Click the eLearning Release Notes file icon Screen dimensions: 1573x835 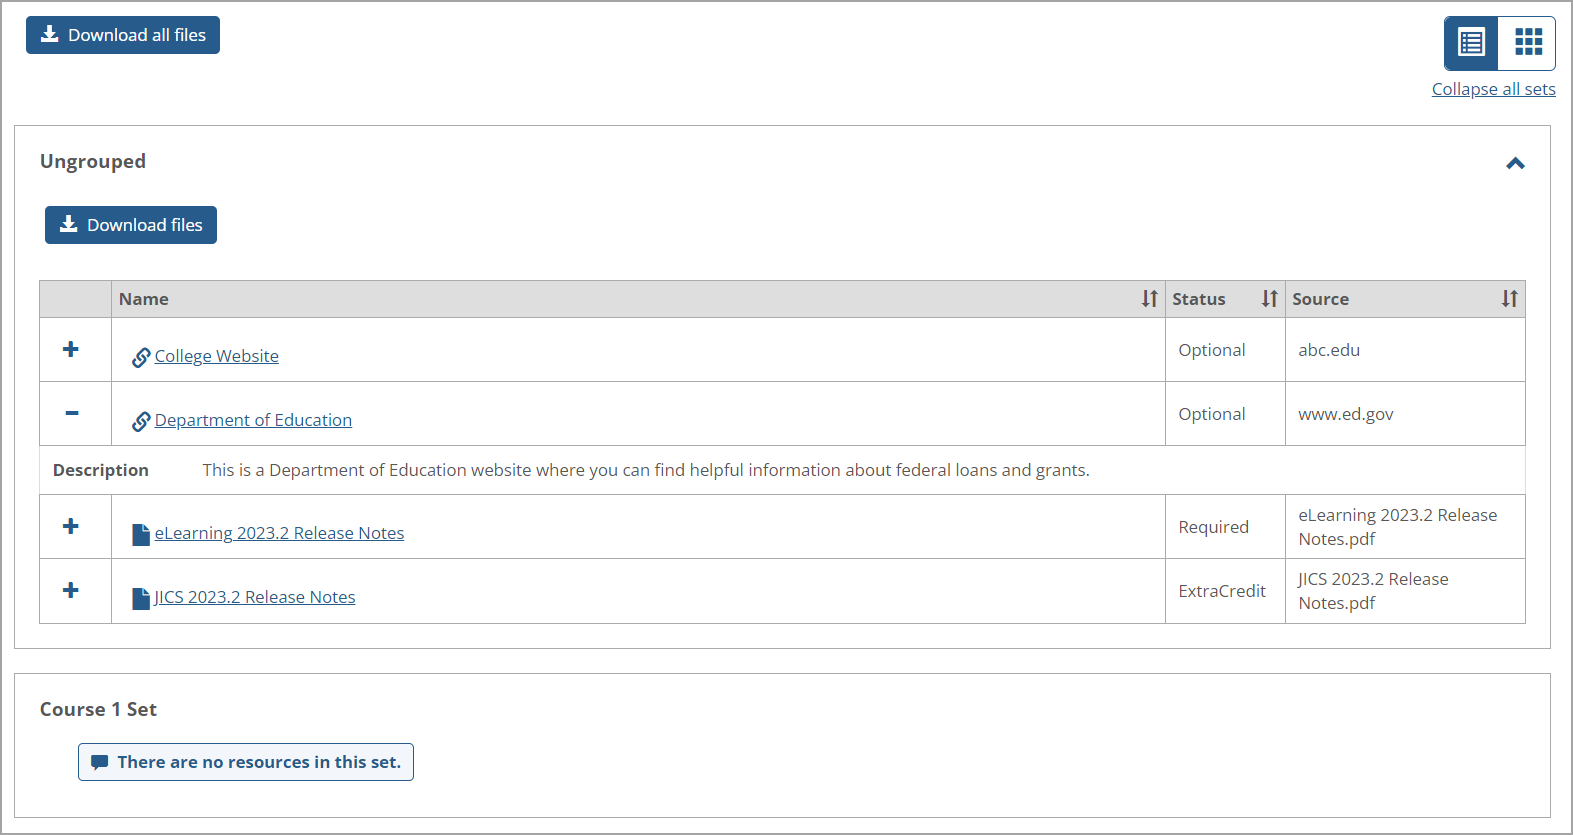pyautogui.click(x=141, y=534)
